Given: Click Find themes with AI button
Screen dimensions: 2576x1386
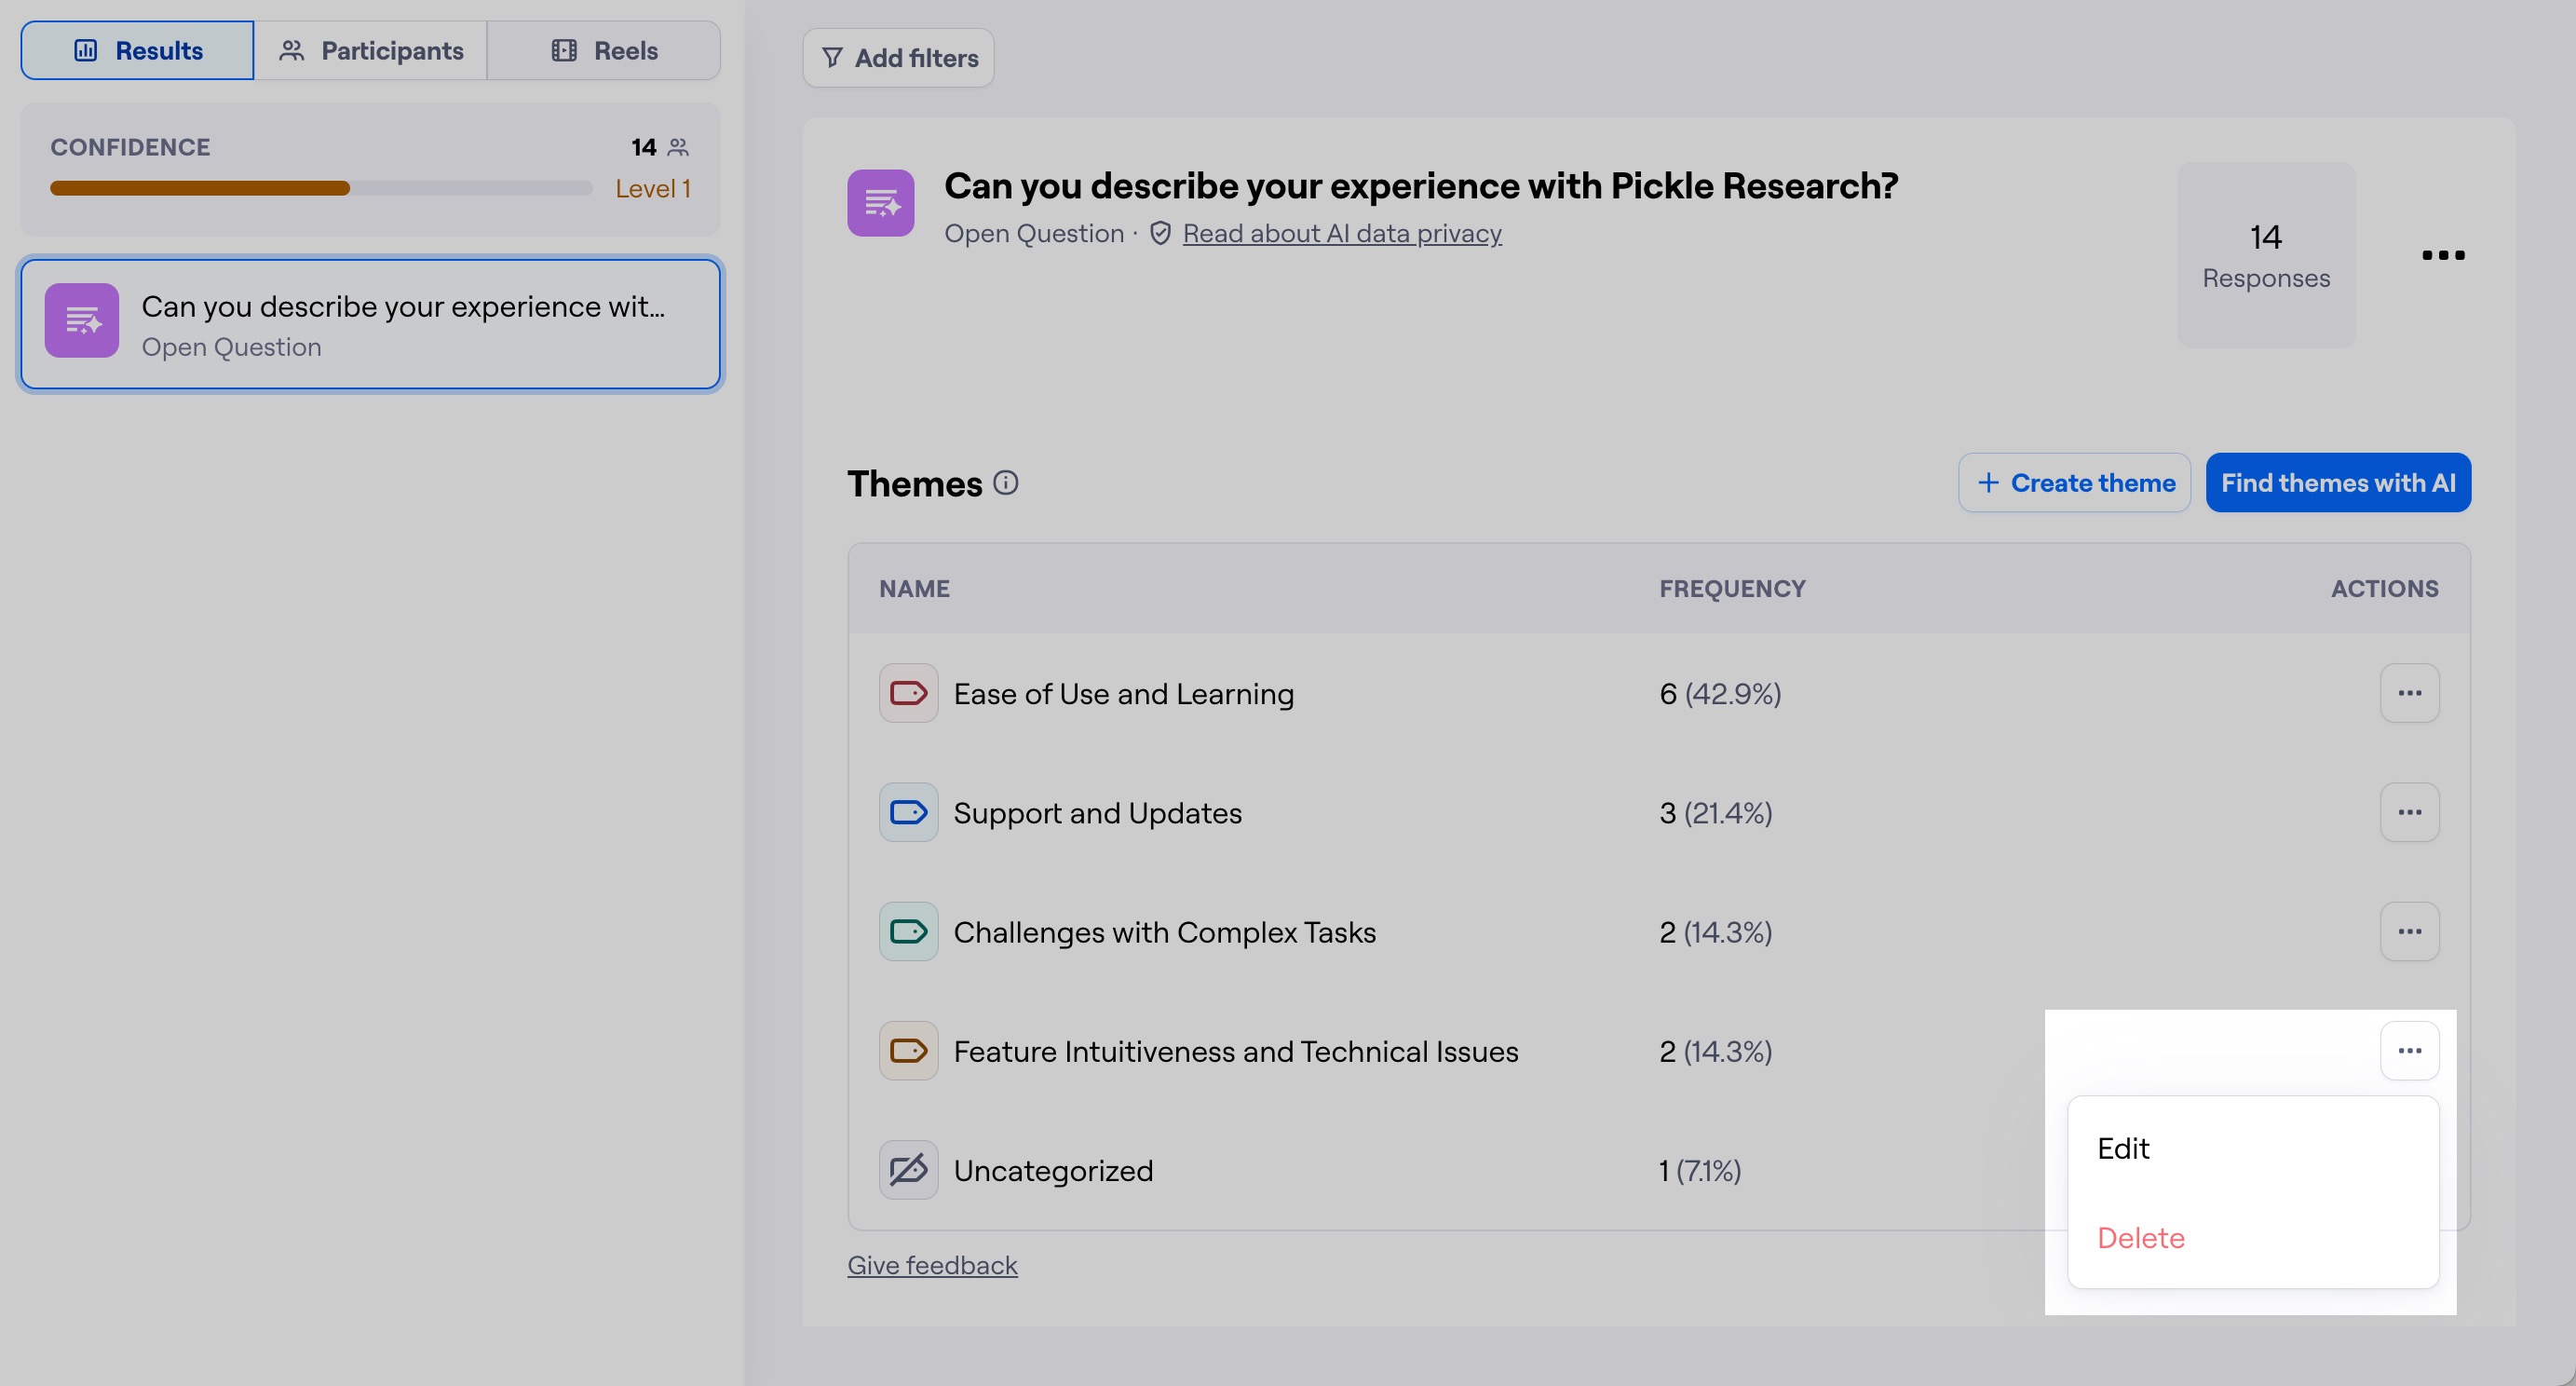Looking at the screenshot, I should (2338, 483).
